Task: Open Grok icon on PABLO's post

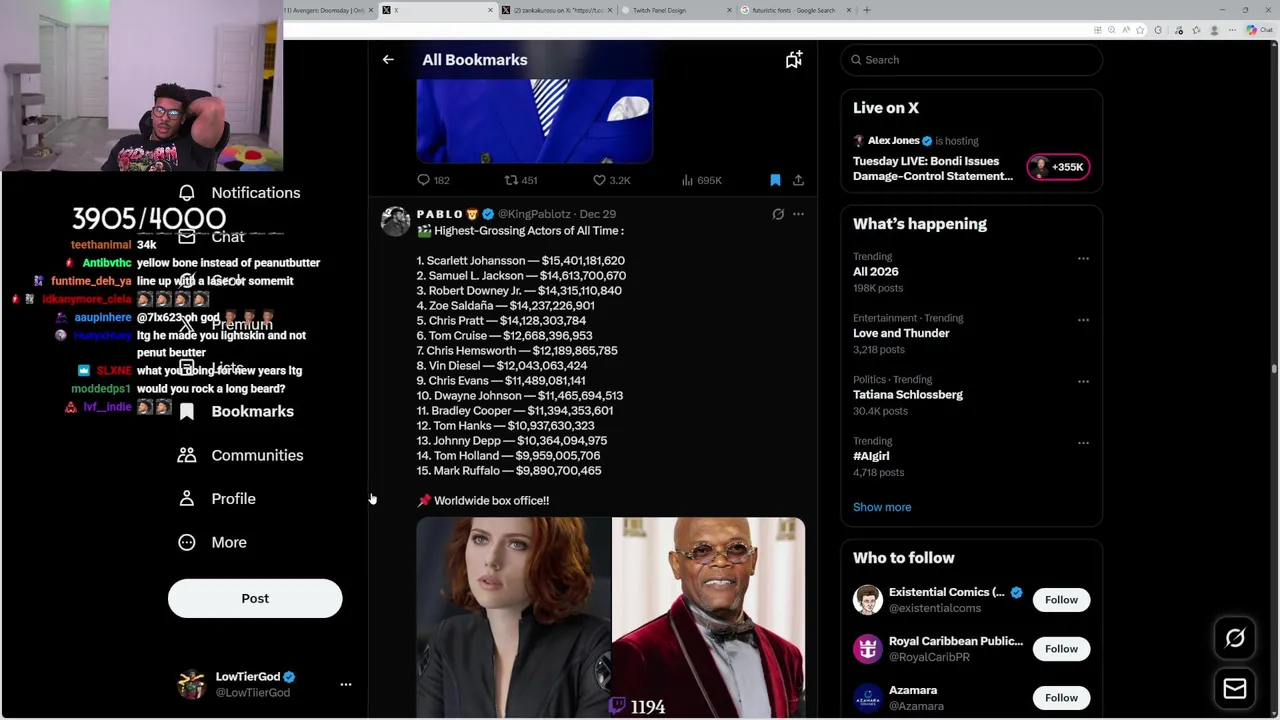Action: click(778, 214)
